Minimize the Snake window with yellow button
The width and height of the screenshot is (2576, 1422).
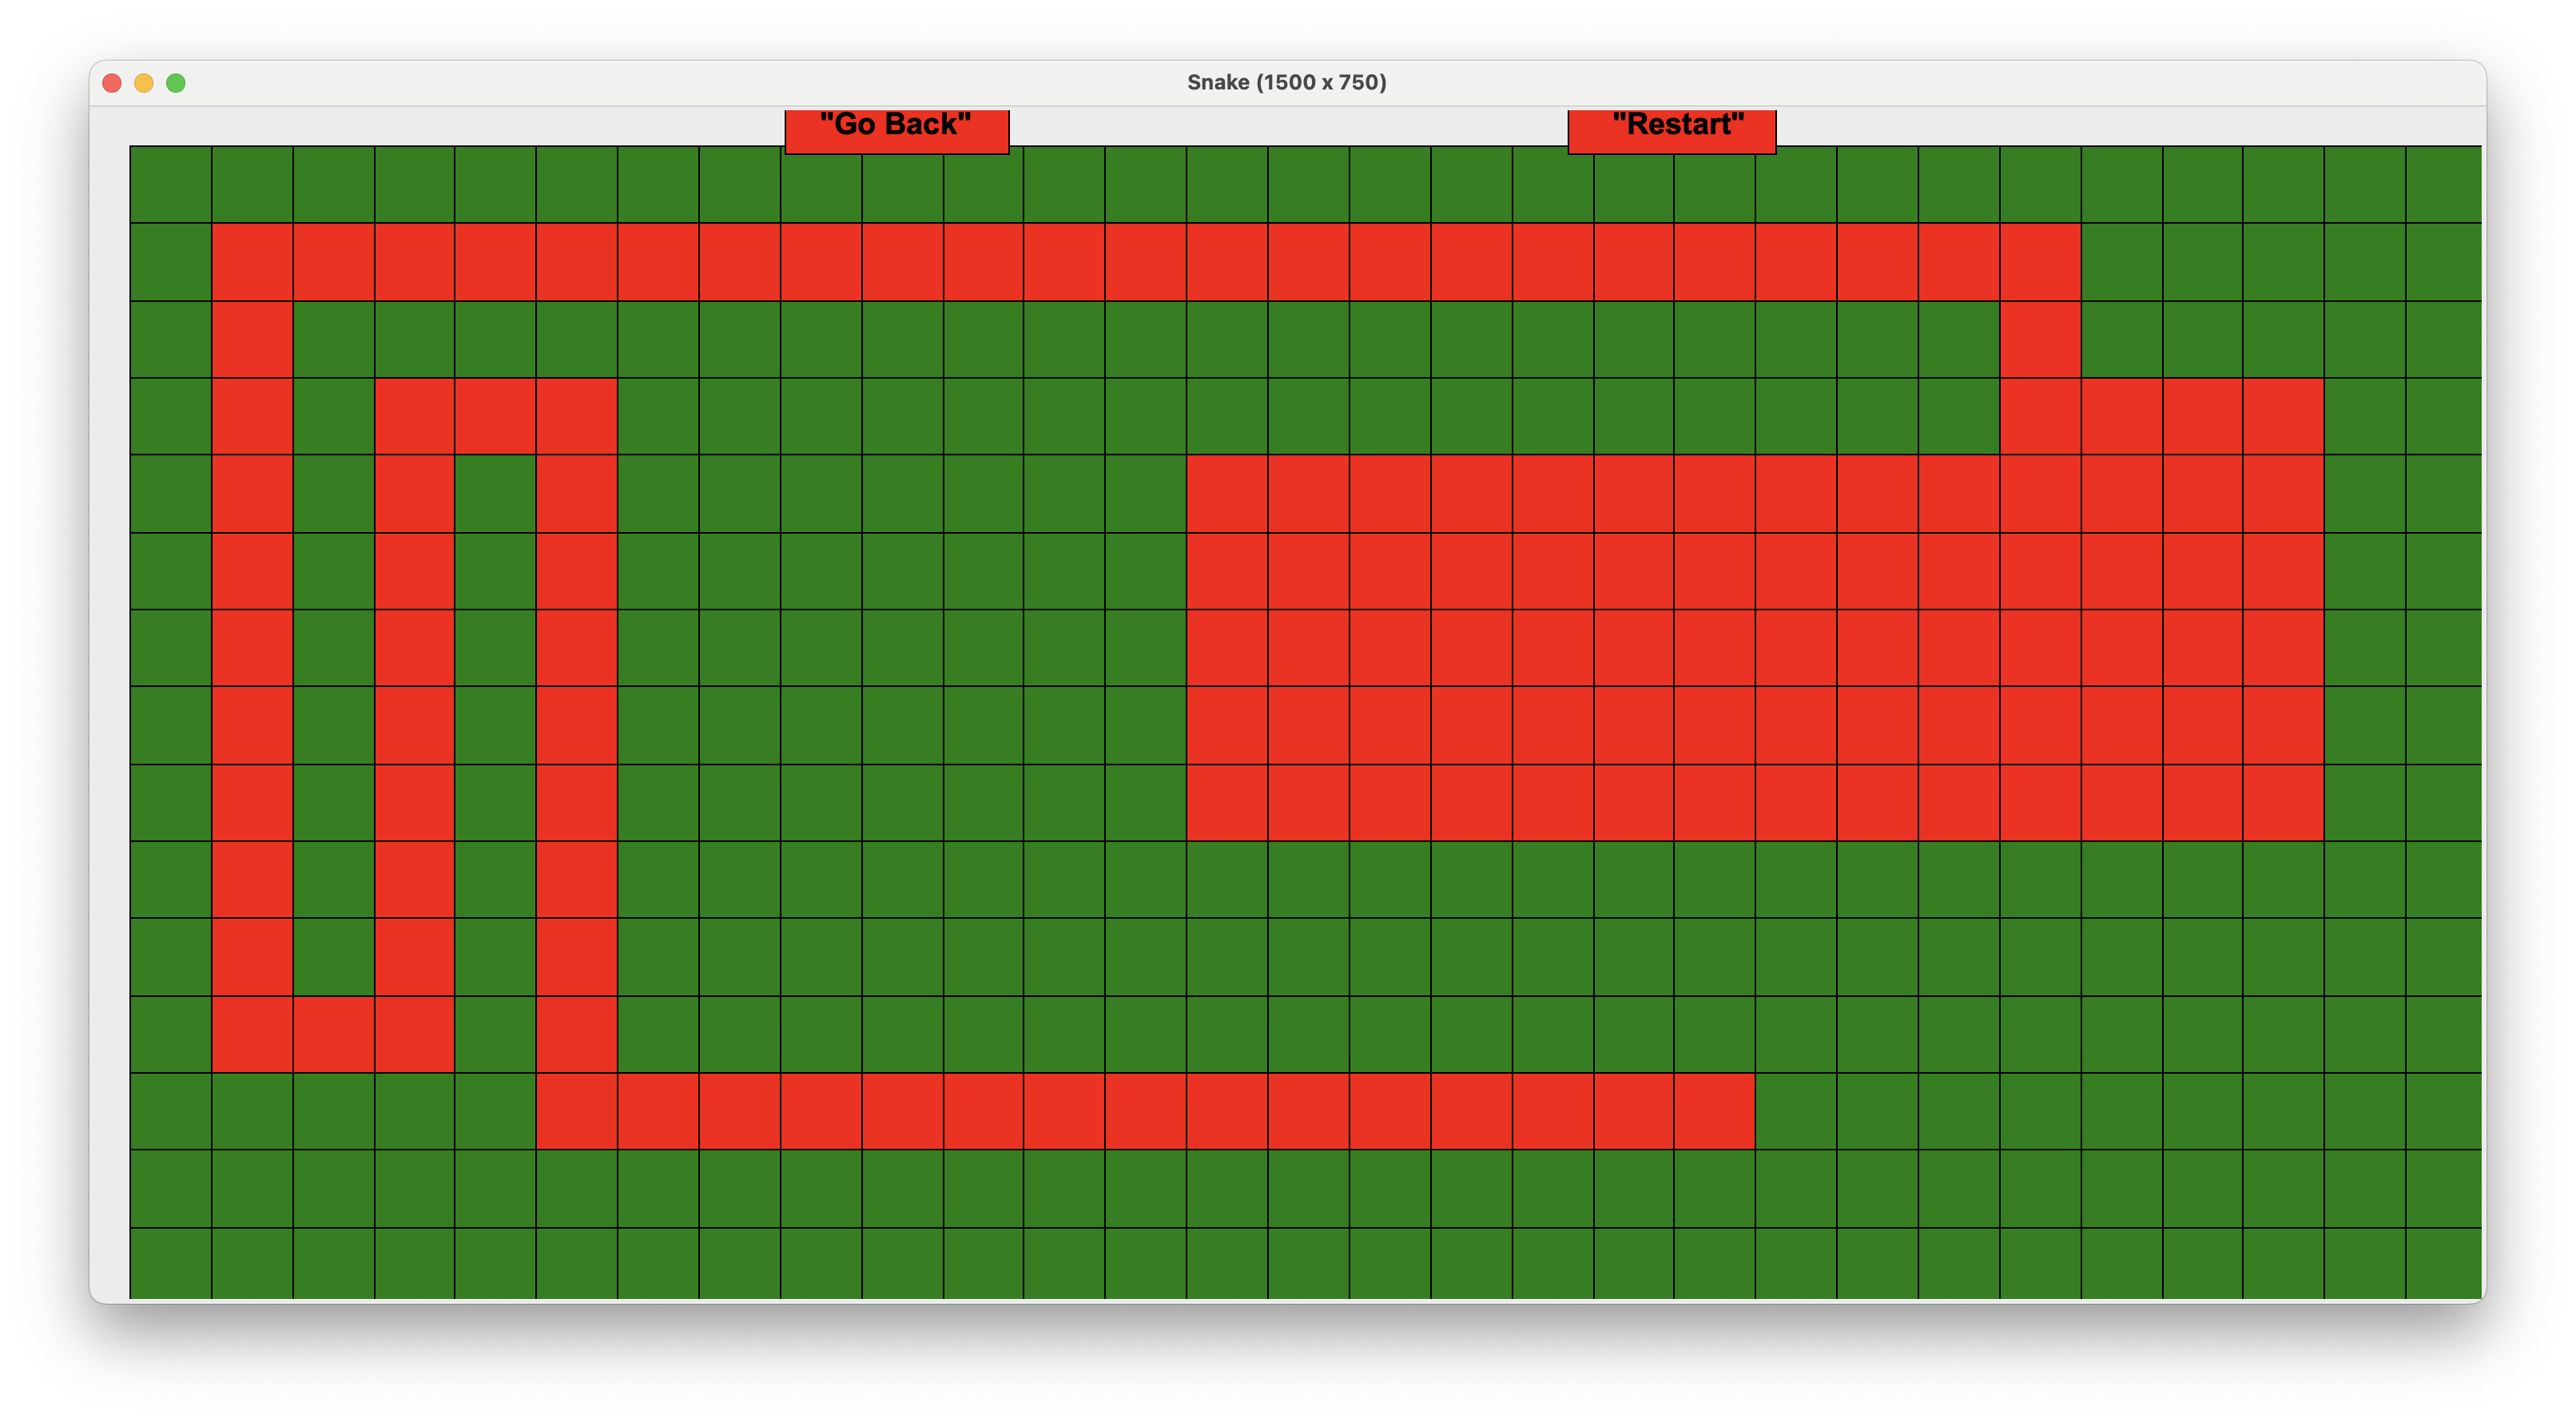coord(144,83)
